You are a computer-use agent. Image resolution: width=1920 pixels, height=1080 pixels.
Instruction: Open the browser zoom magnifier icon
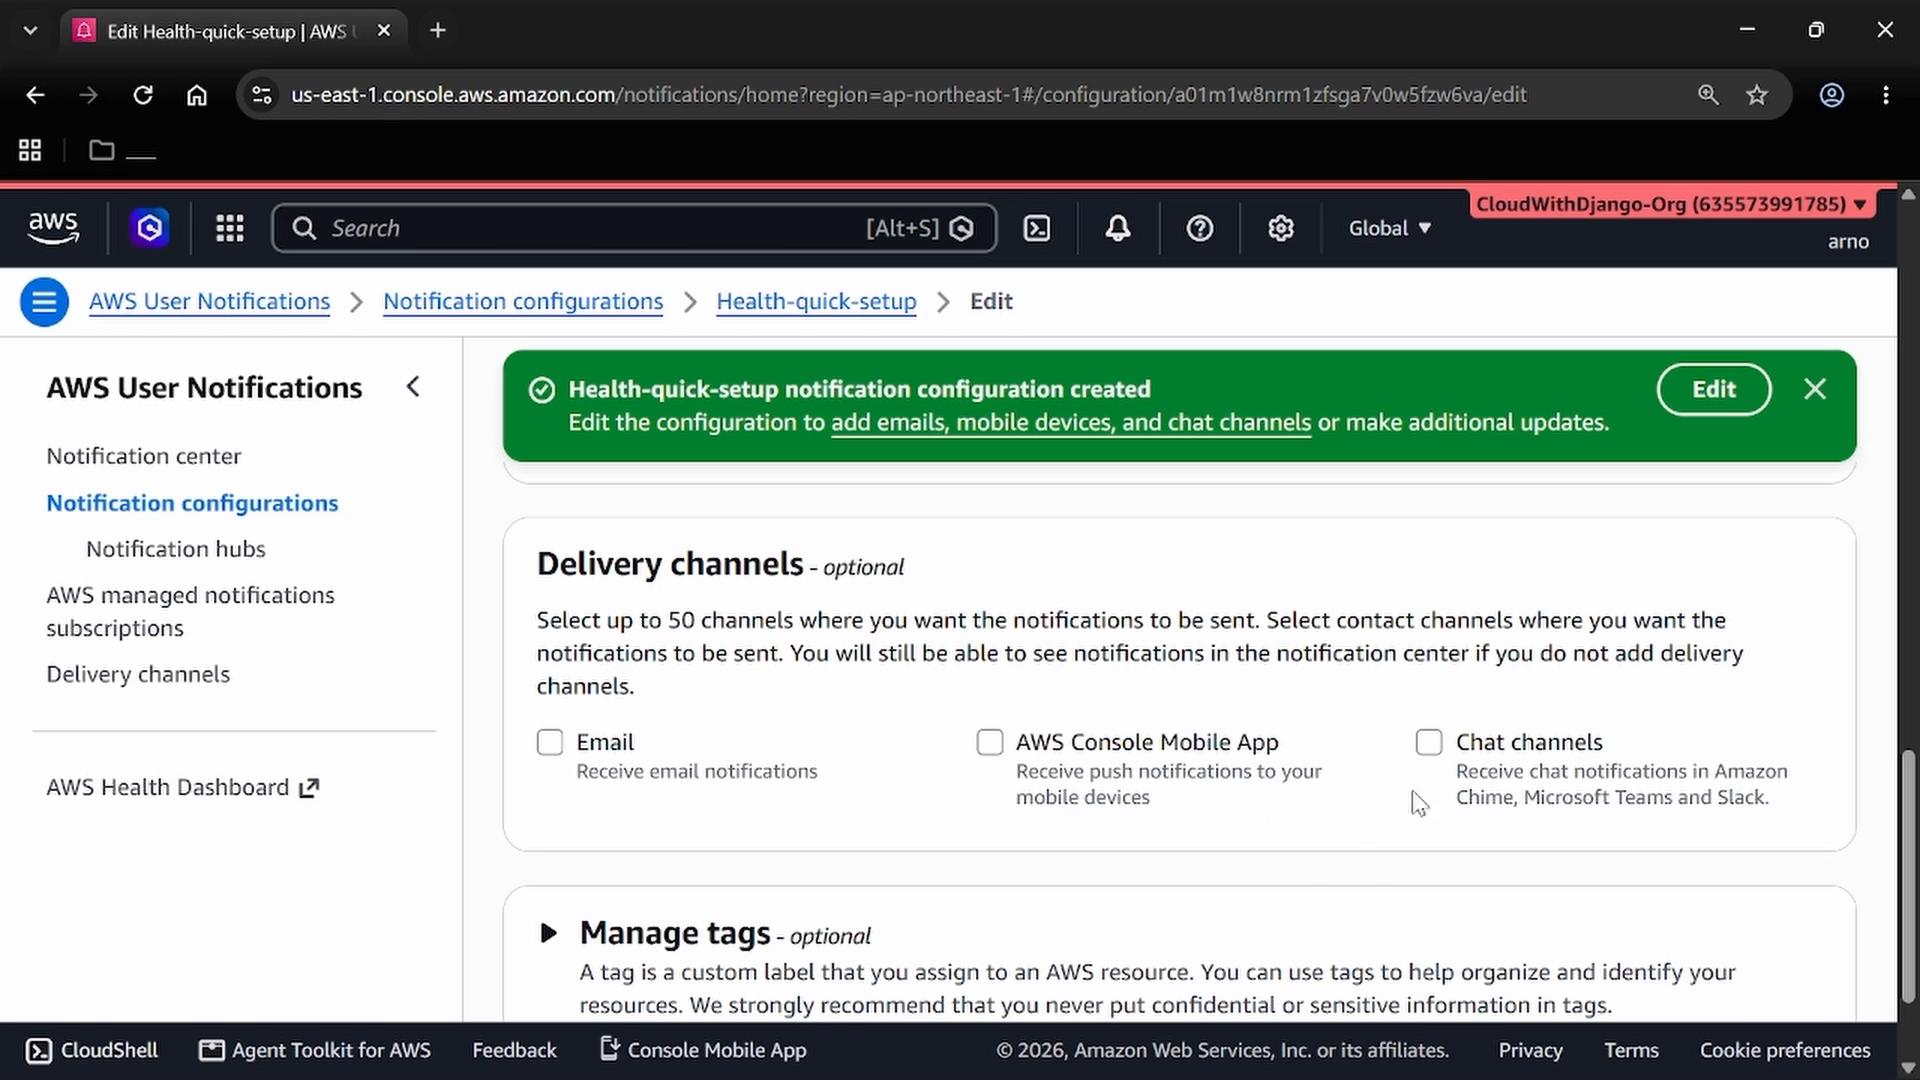pos(1708,95)
